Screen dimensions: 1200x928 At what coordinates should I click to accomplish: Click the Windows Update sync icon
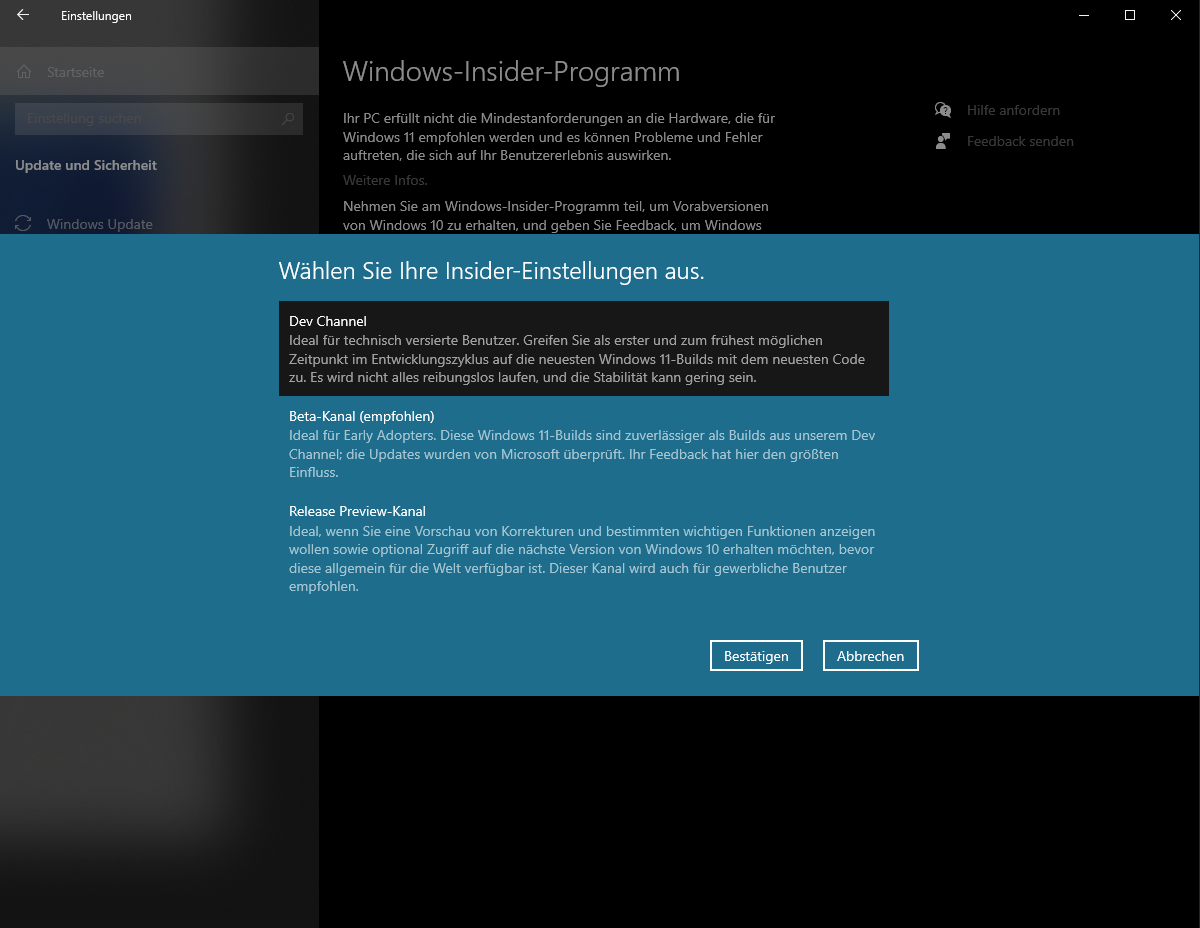click(x=26, y=224)
